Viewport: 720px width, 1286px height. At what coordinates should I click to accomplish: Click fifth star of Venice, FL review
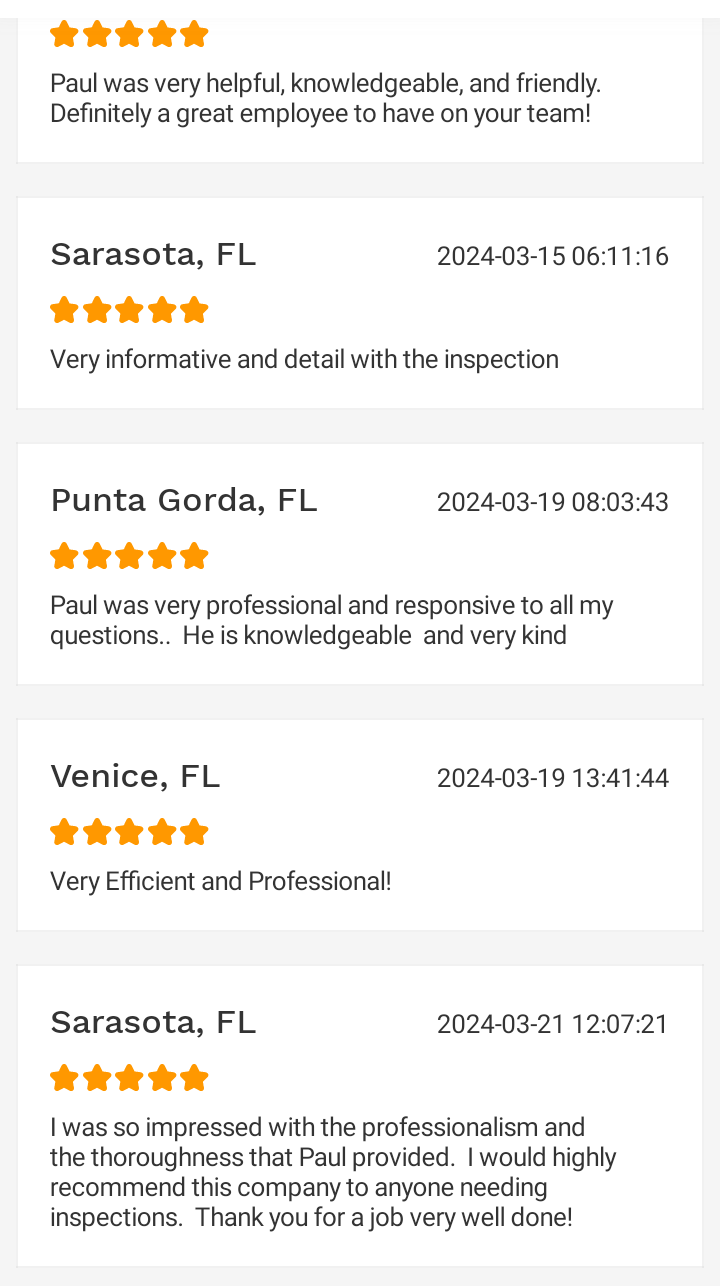click(194, 832)
